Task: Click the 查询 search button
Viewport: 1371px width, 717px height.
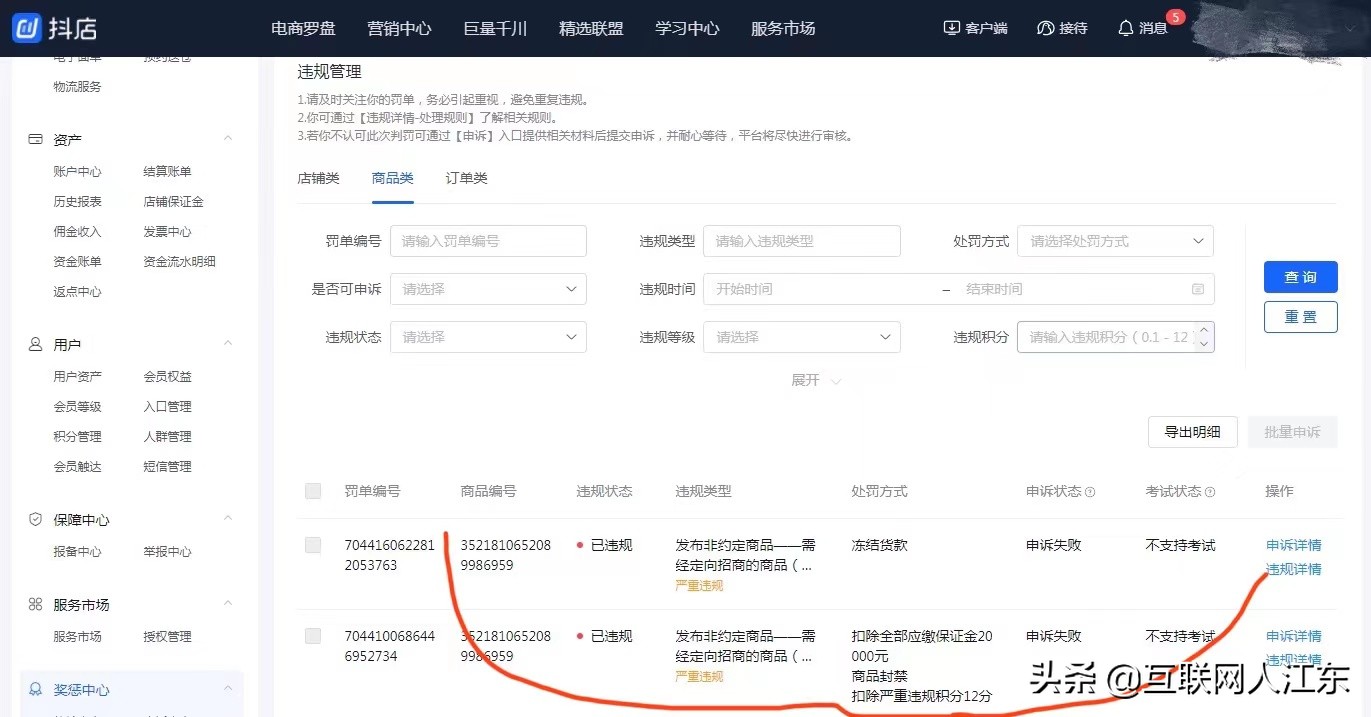Action: pyautogui.click(x=1300, y=277)
